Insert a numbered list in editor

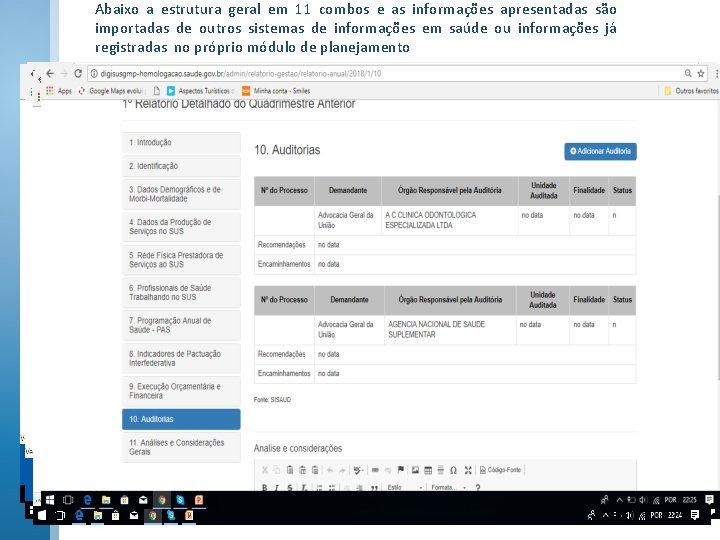pos(320,488)
